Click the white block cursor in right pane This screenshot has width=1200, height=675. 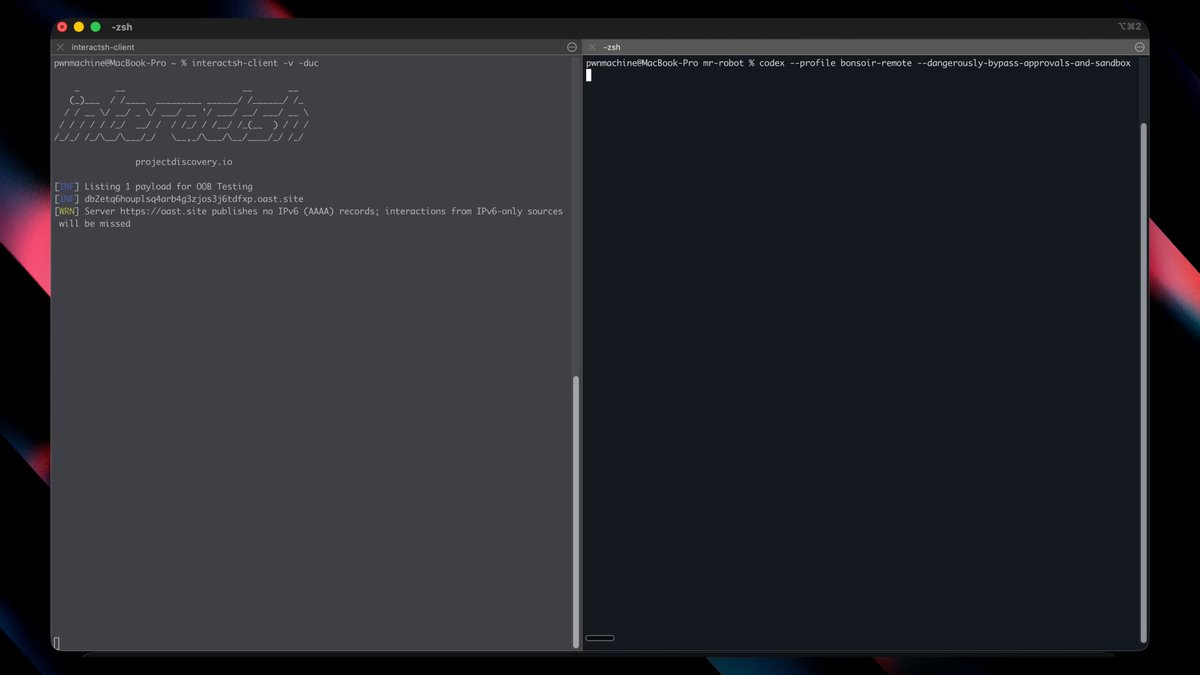(x=589, y=75)
